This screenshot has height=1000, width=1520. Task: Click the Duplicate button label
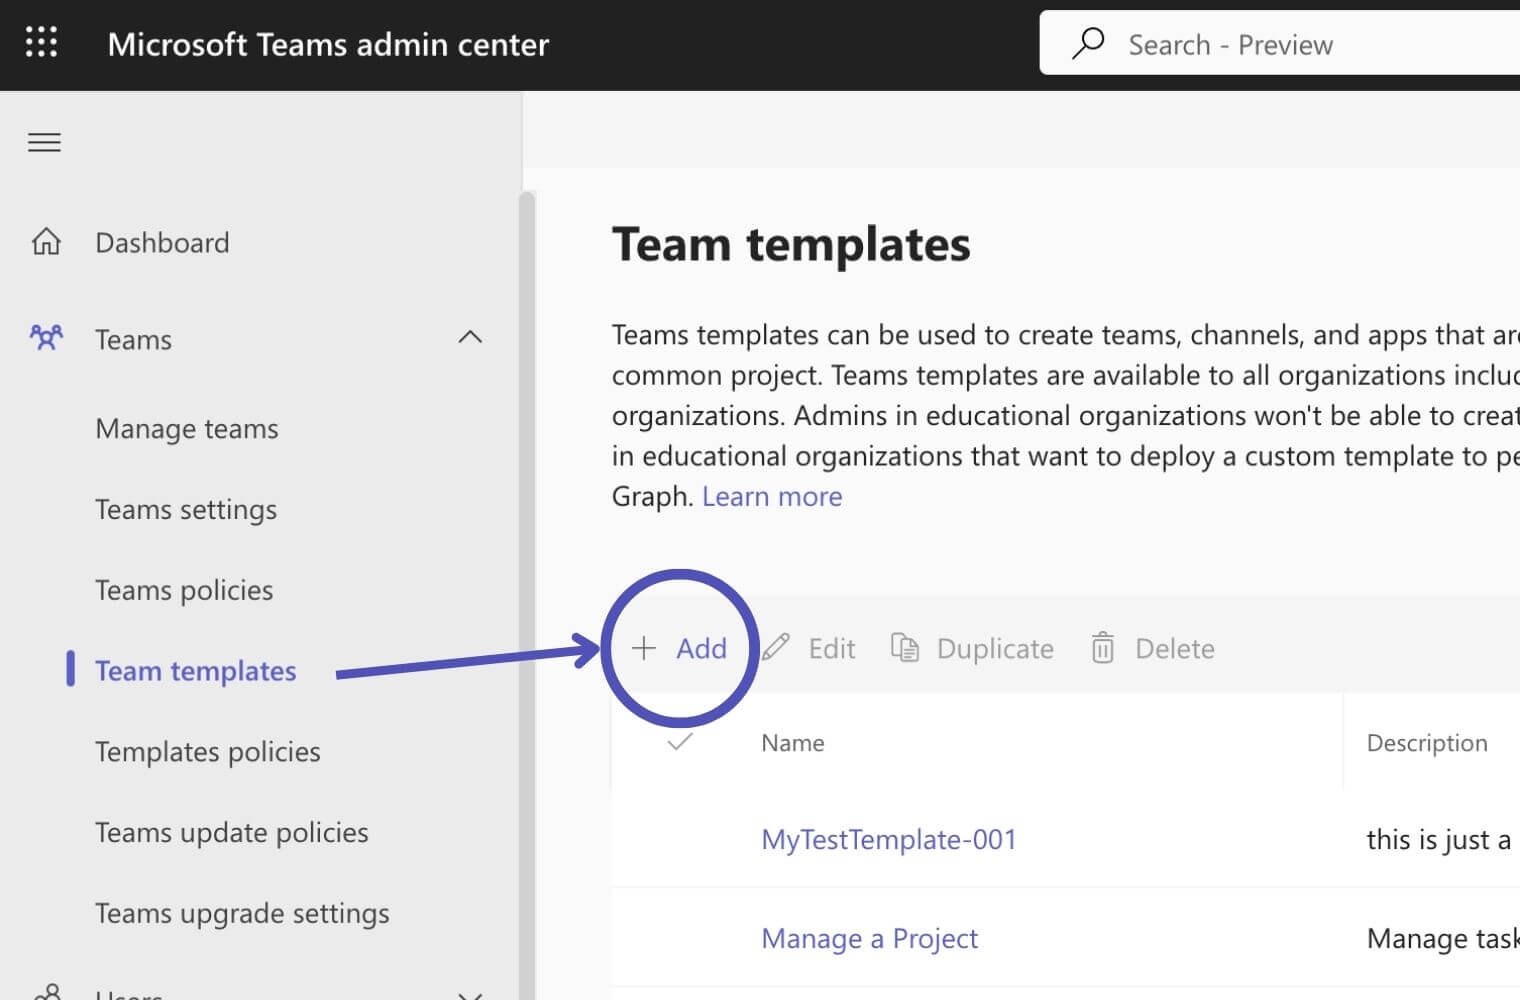click(995, 649)
